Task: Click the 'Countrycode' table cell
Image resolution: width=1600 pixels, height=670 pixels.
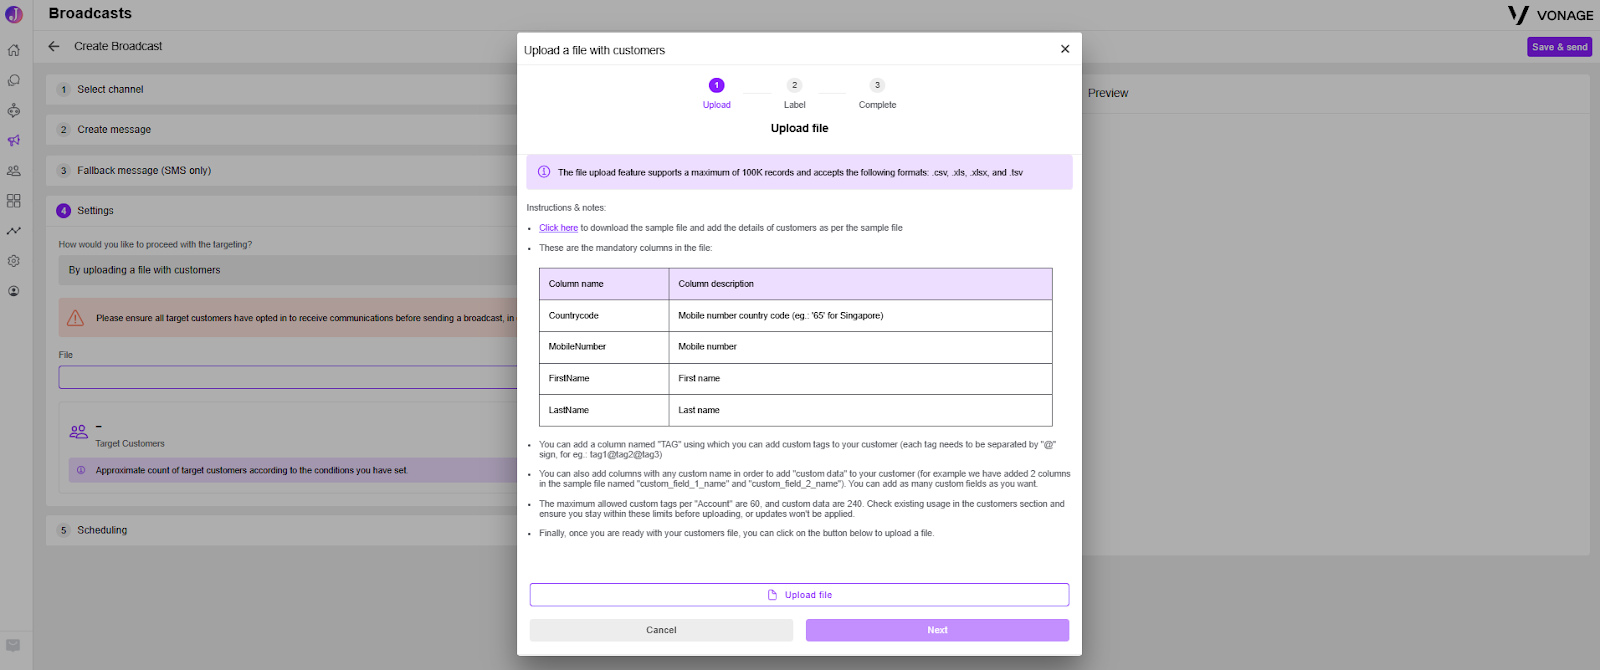Action: [604, 315]
